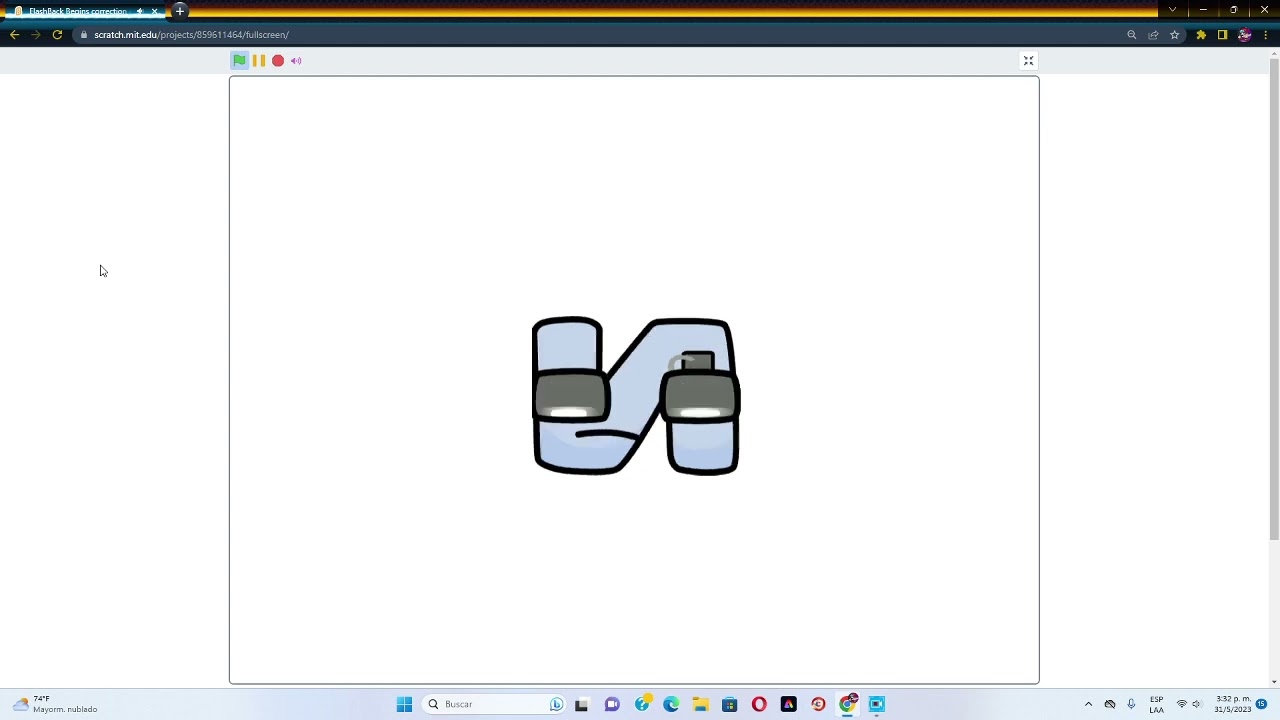Bookmark this page with the star
Image resolution: width=1280 pixels, height=720 pixels.
coord(1175,35)
